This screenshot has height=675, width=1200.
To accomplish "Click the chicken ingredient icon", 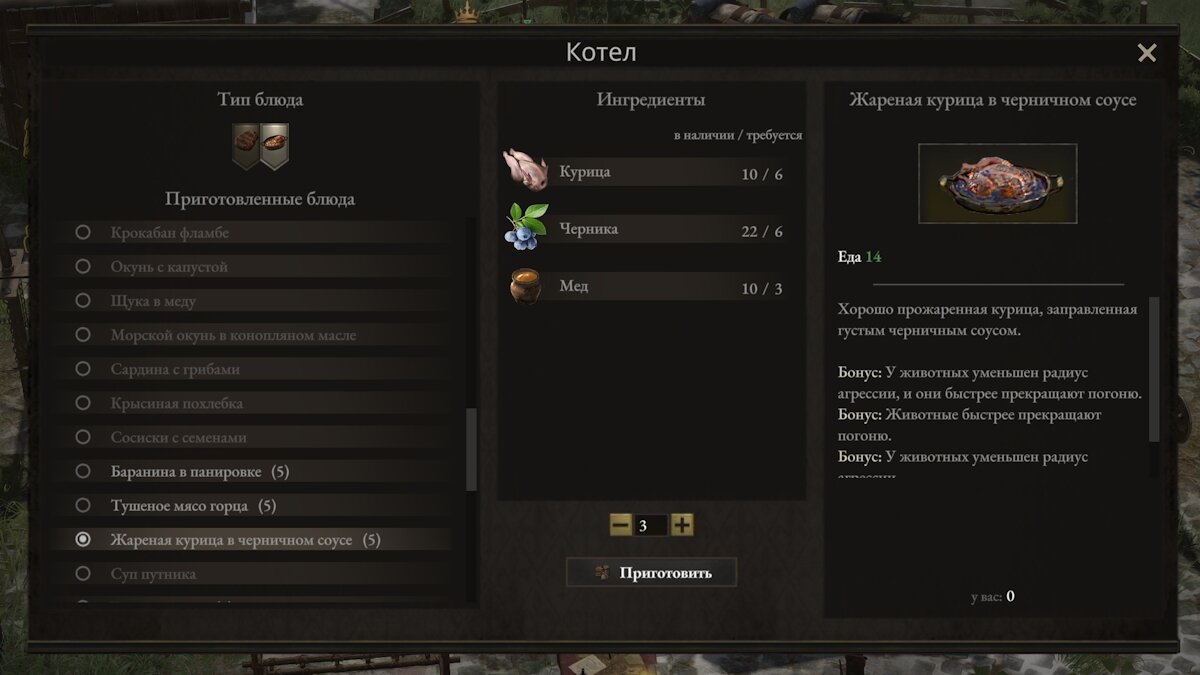I will [525, 171].
